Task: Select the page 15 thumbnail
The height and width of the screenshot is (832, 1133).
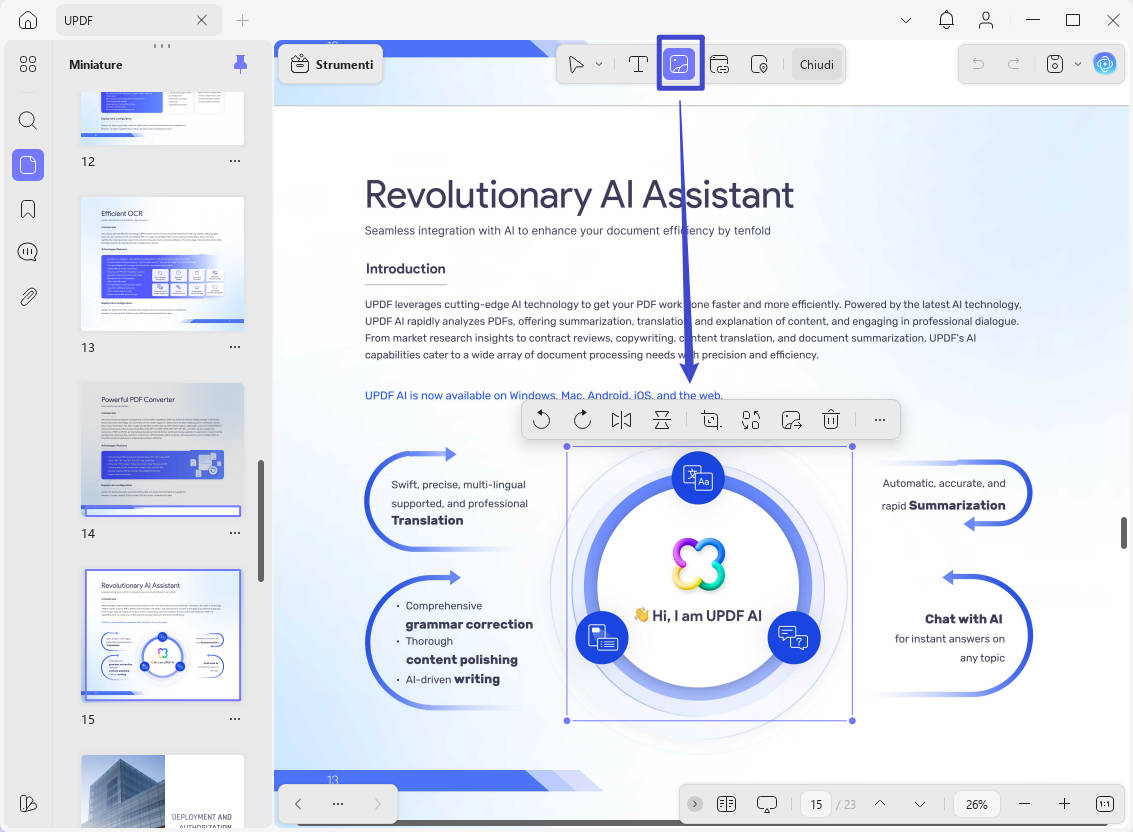Action: tap(163, 635)
